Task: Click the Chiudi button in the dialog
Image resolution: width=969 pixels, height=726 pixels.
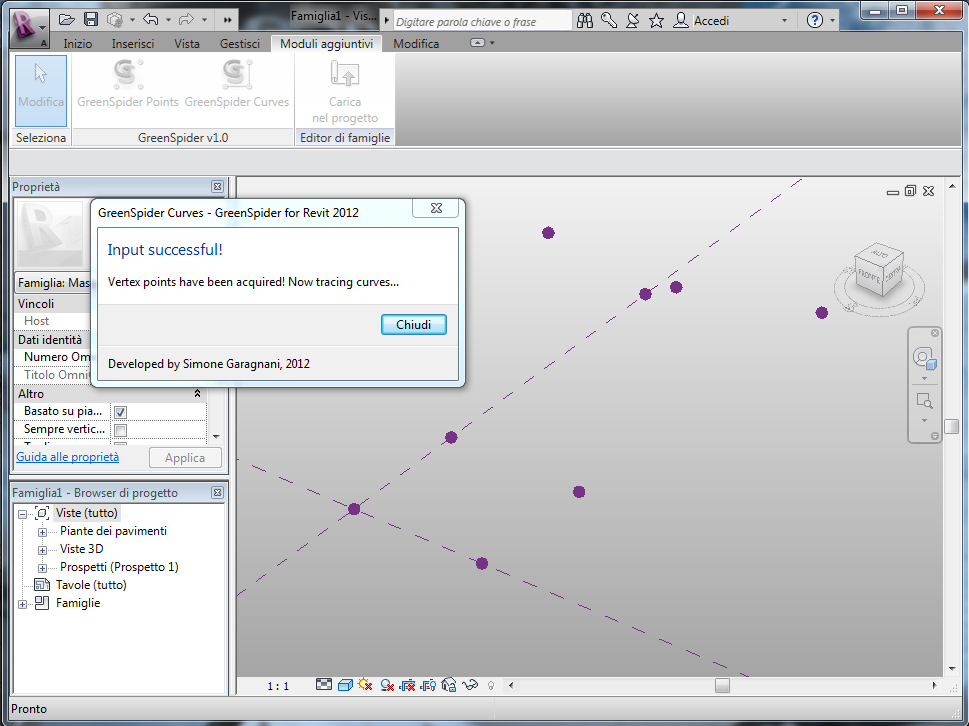Action: pos(413,324)
